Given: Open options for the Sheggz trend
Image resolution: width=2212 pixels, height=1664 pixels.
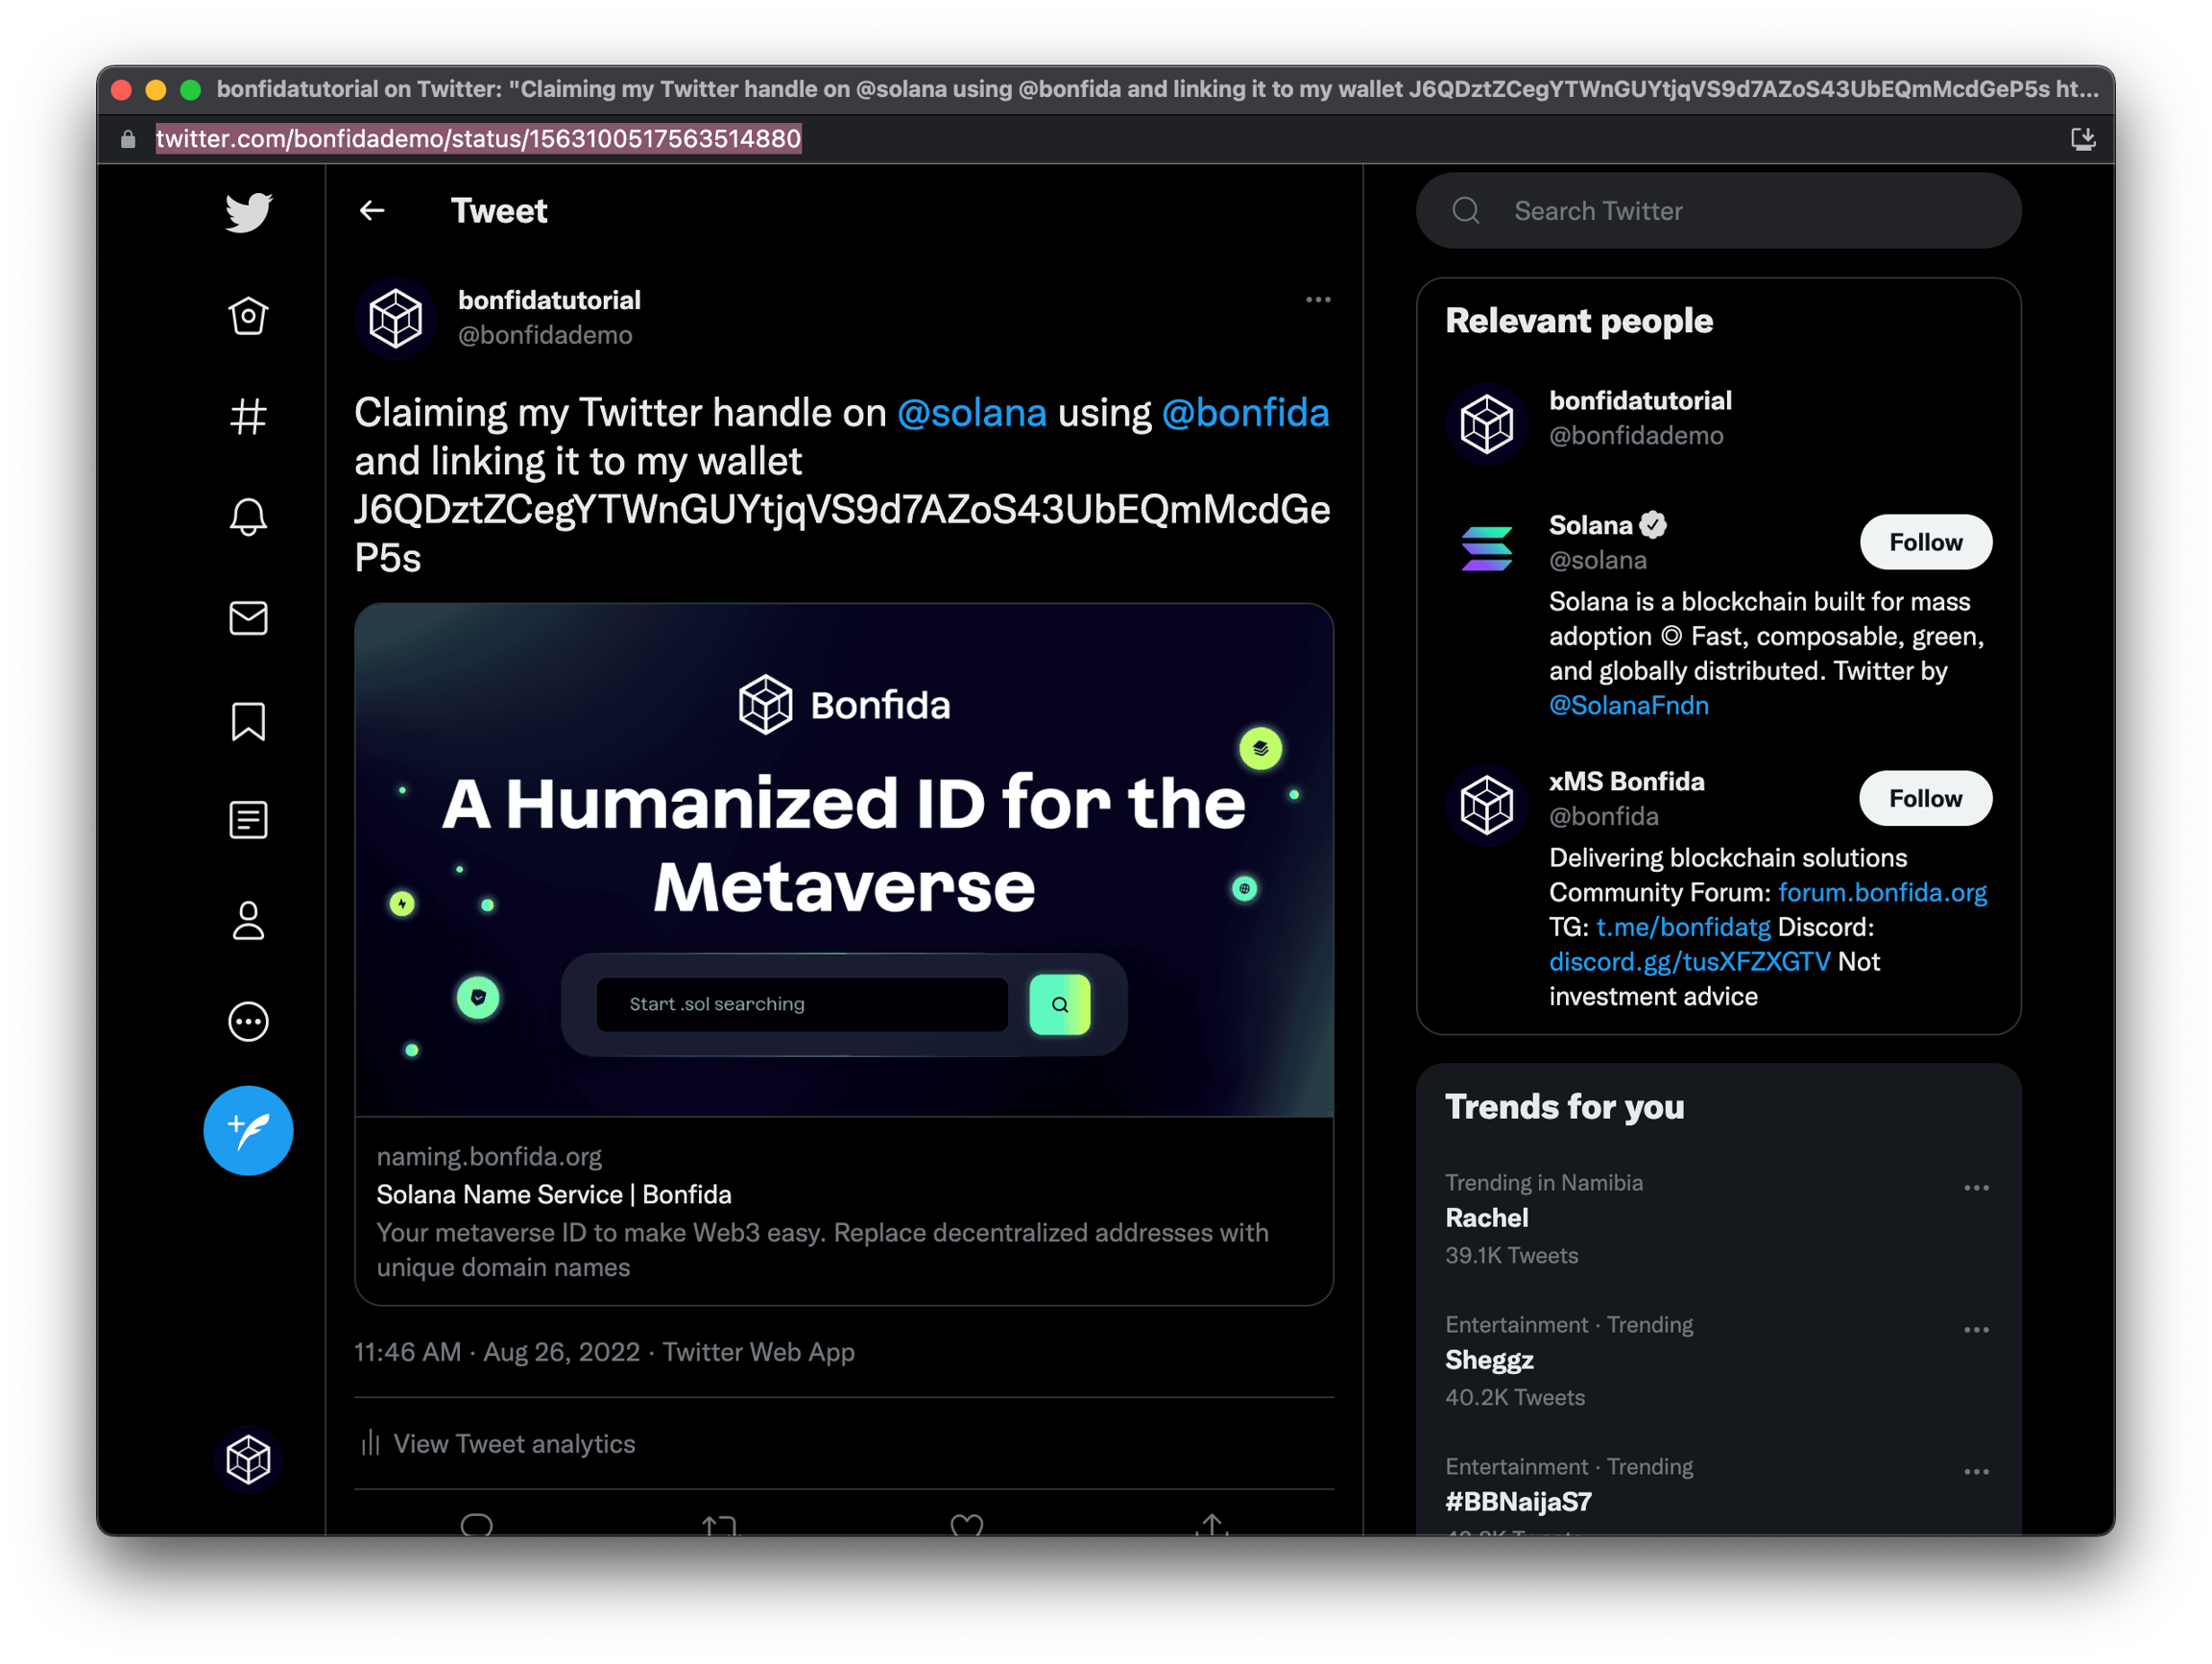Looking at the screenshot, I should tap(1975, 1330).
